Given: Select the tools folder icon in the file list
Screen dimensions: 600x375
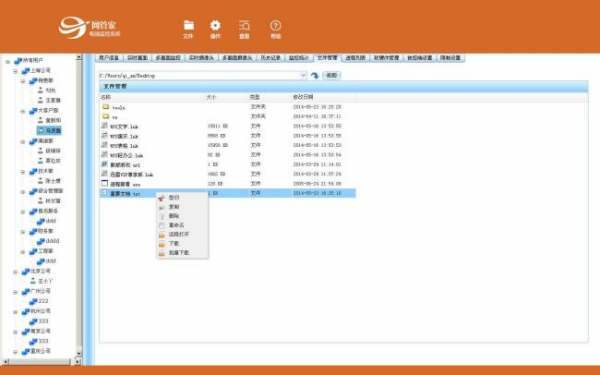Looking at the screenshot, I should click(106, 107).
